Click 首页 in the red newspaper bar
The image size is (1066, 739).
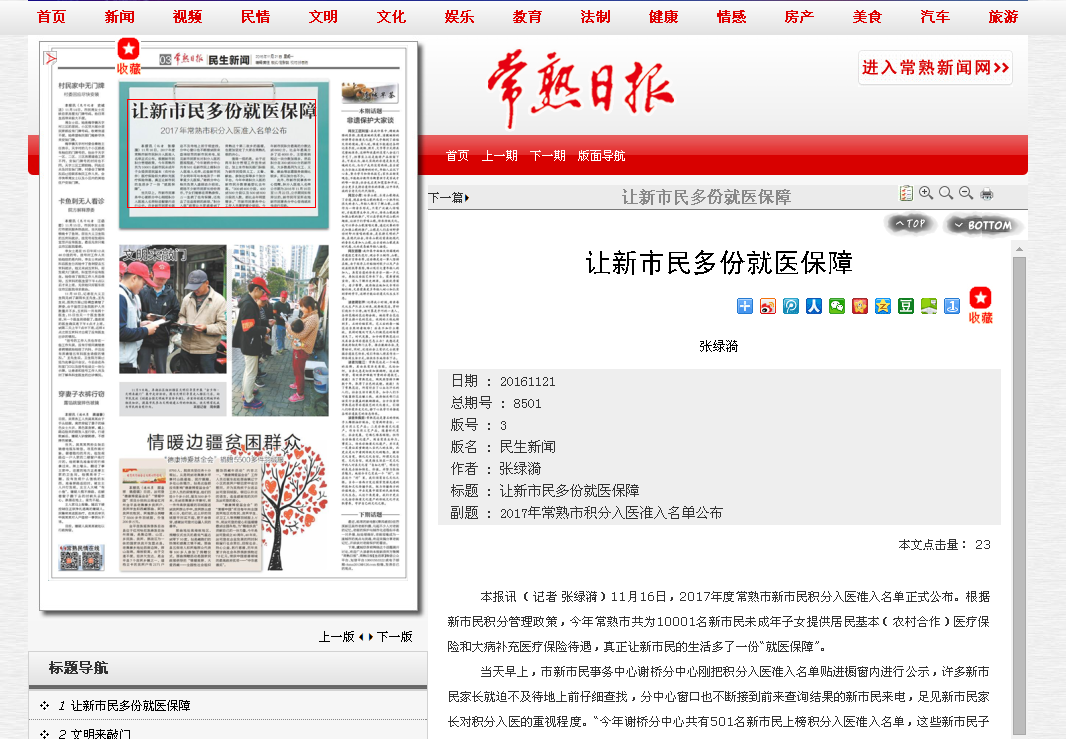[x=458, y=156]
